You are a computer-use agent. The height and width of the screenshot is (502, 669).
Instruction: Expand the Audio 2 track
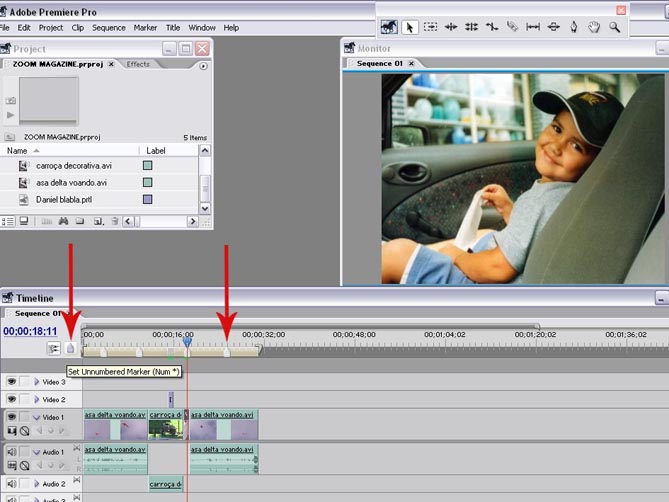[x=37, y=484]
